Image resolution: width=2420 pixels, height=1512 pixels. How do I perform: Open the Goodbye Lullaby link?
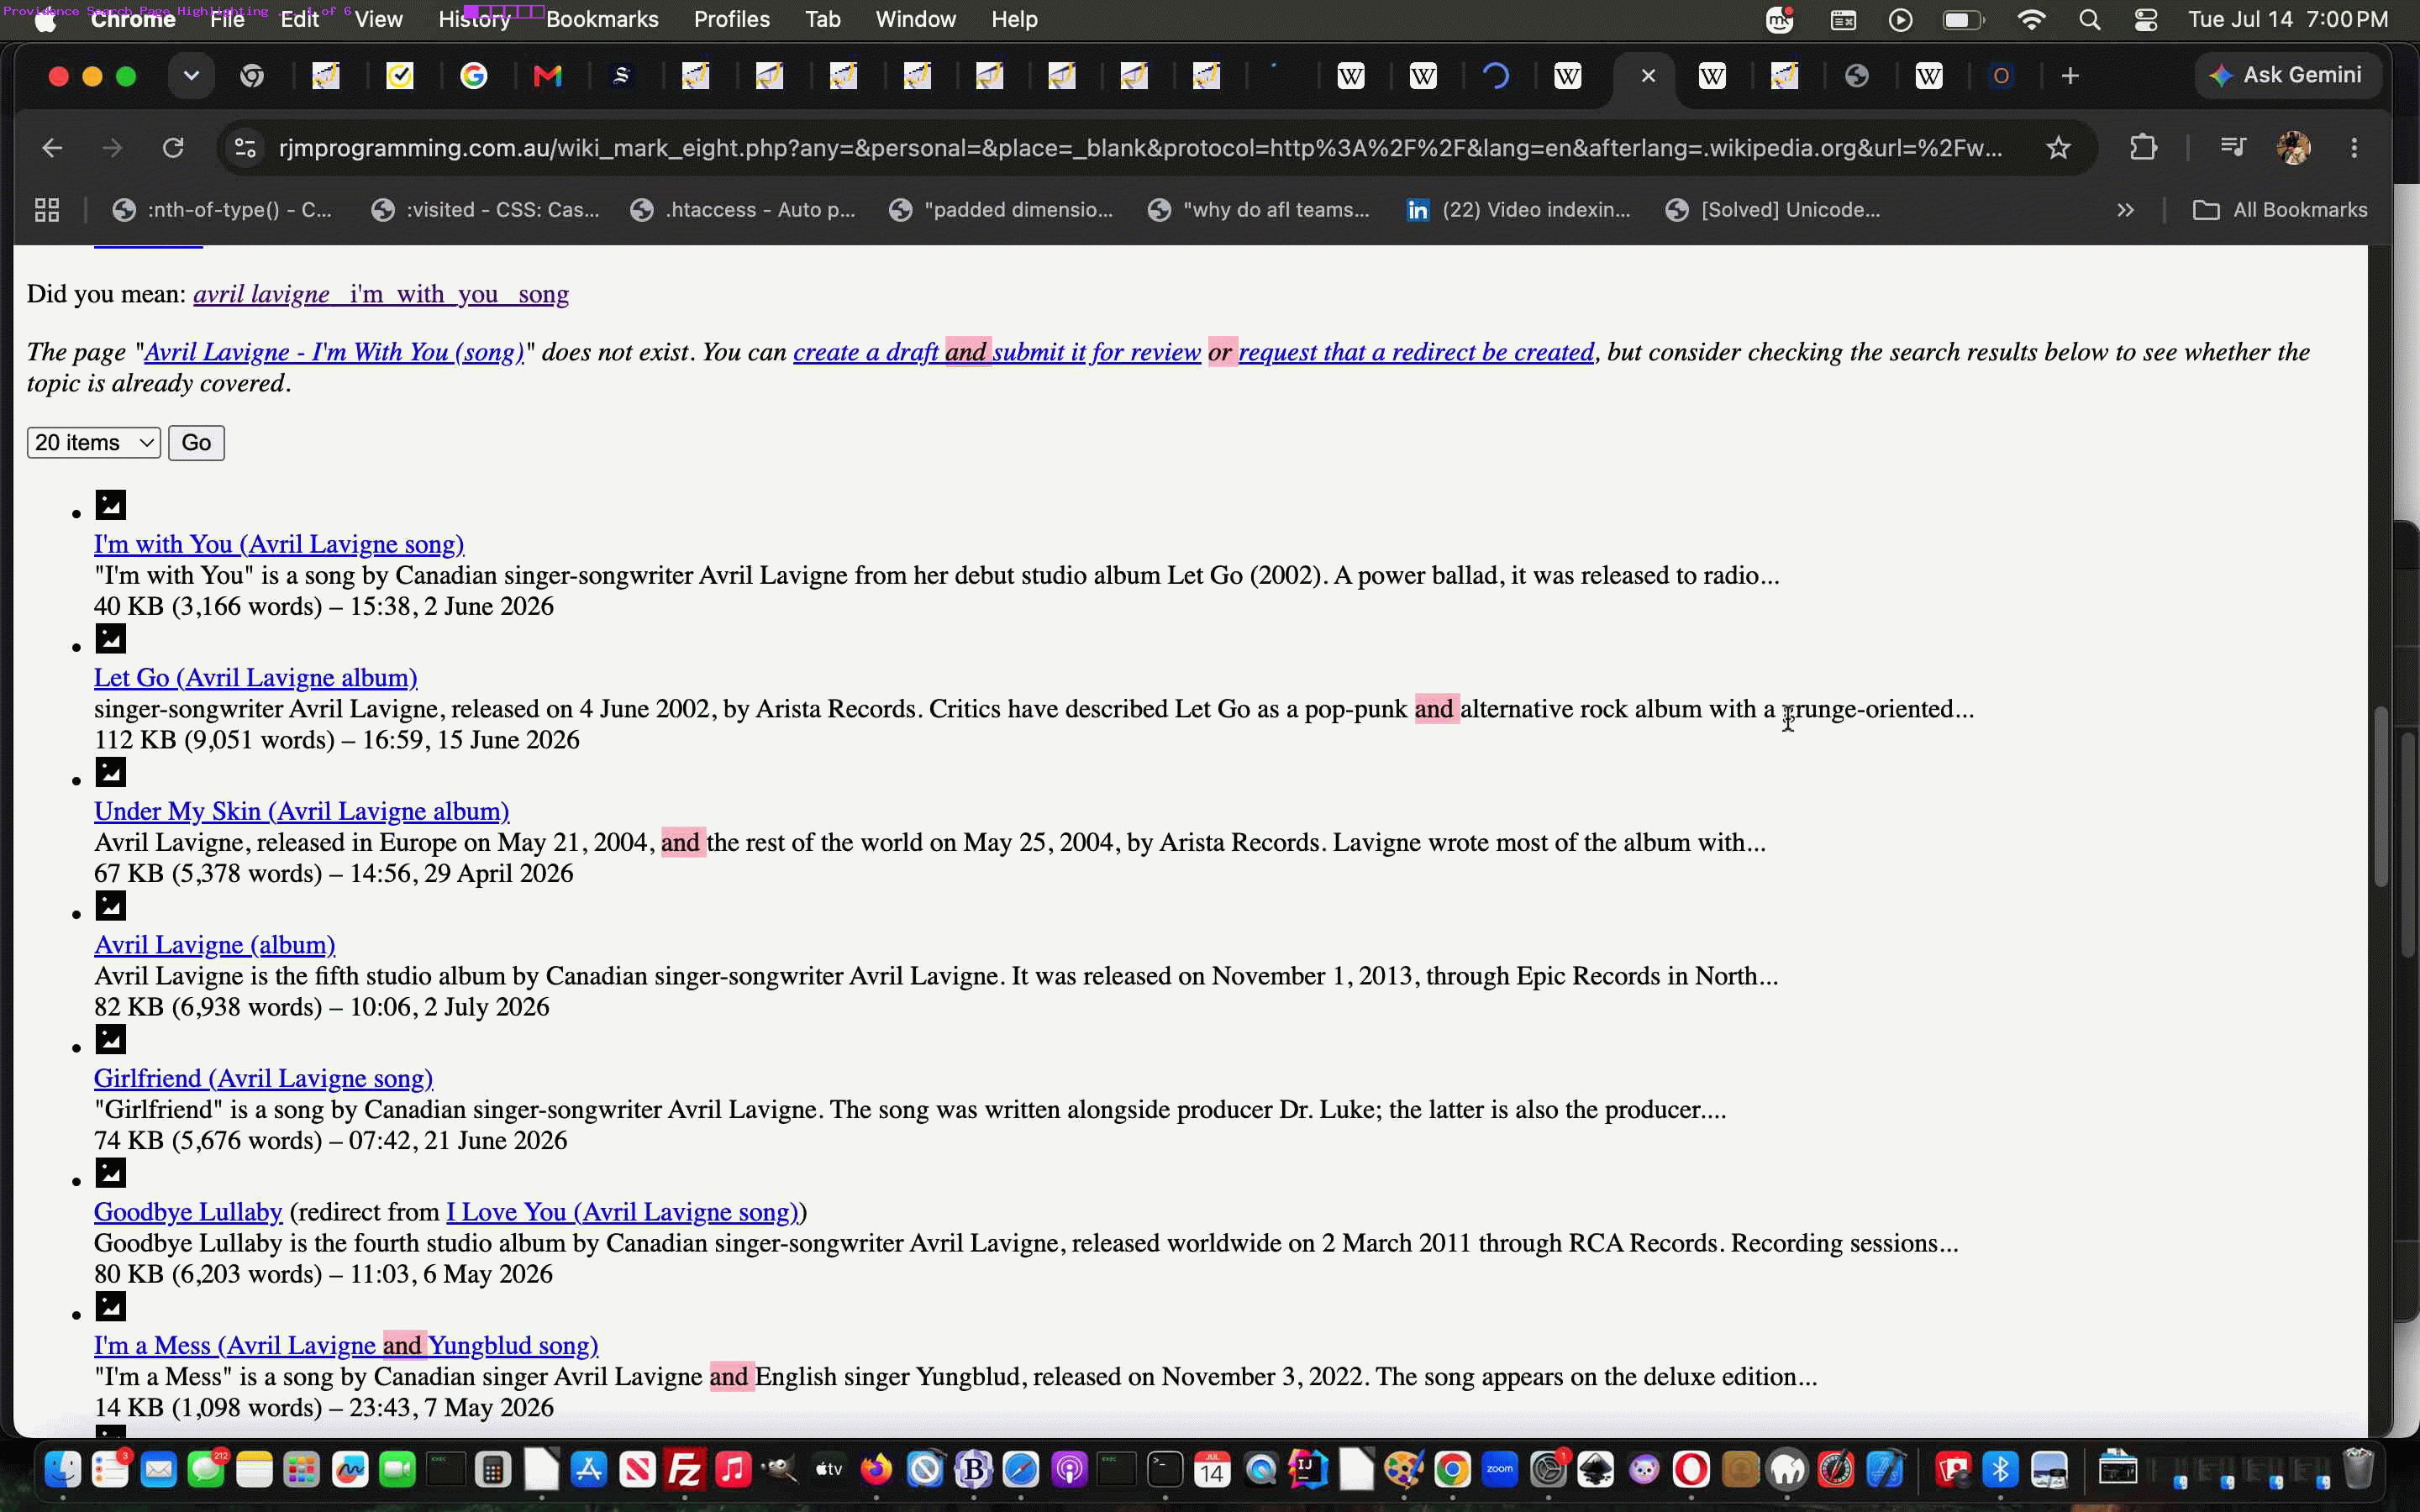point(188,1212)
